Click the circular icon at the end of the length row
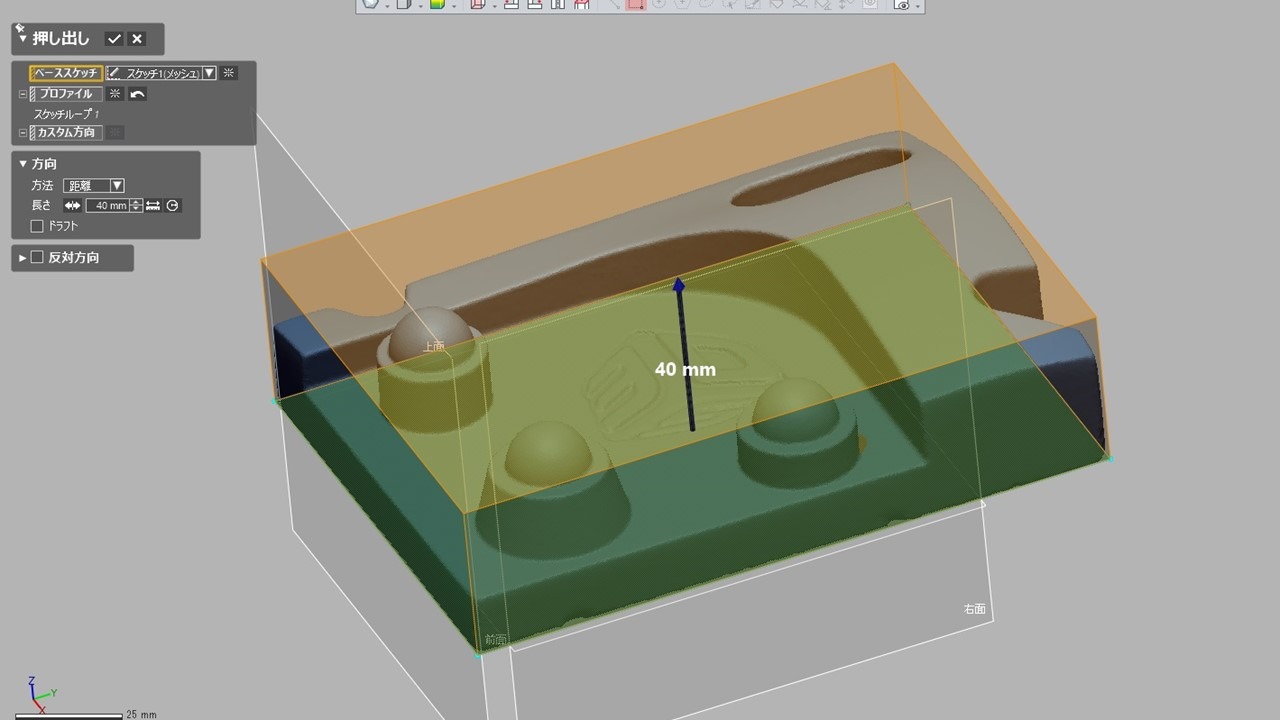 (x=173, y=206)
